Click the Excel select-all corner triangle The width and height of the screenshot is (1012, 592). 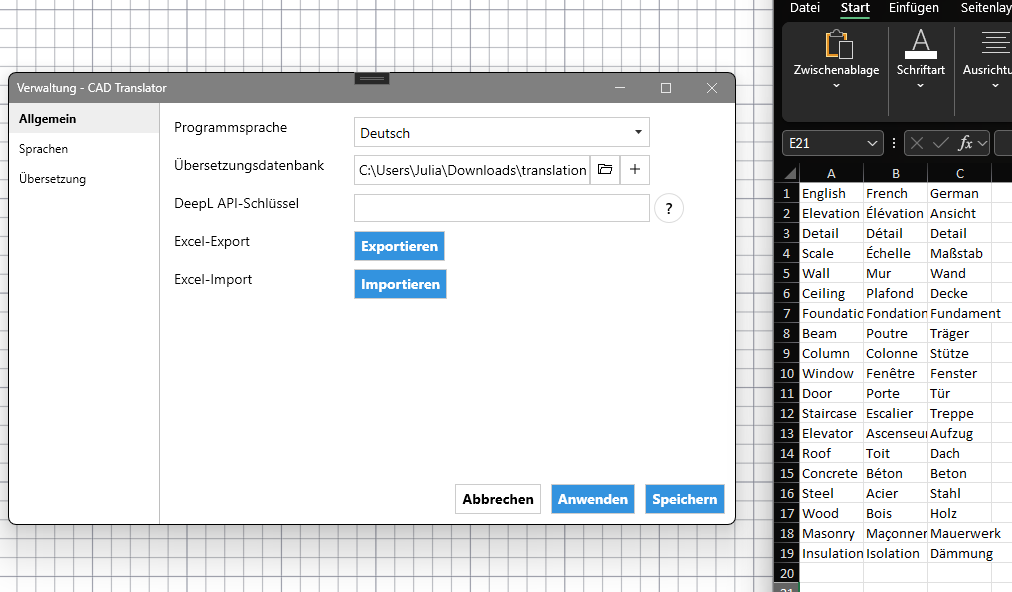coord(790,173)
